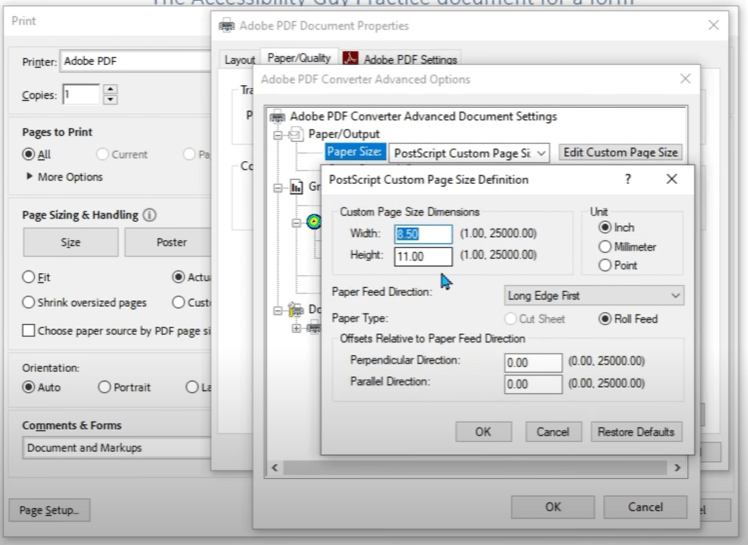
Task: Open the Paper Feed Direction dropdown
Action: click(594, 296)
